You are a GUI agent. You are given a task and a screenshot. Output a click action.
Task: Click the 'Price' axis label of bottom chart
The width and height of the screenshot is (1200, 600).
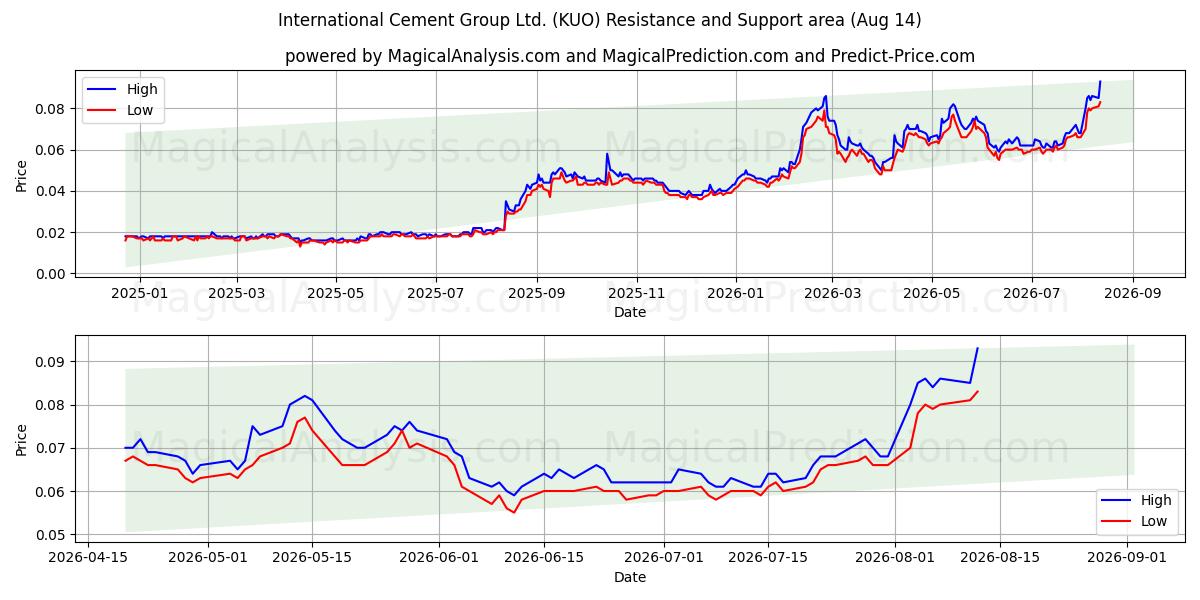point(22,441)
